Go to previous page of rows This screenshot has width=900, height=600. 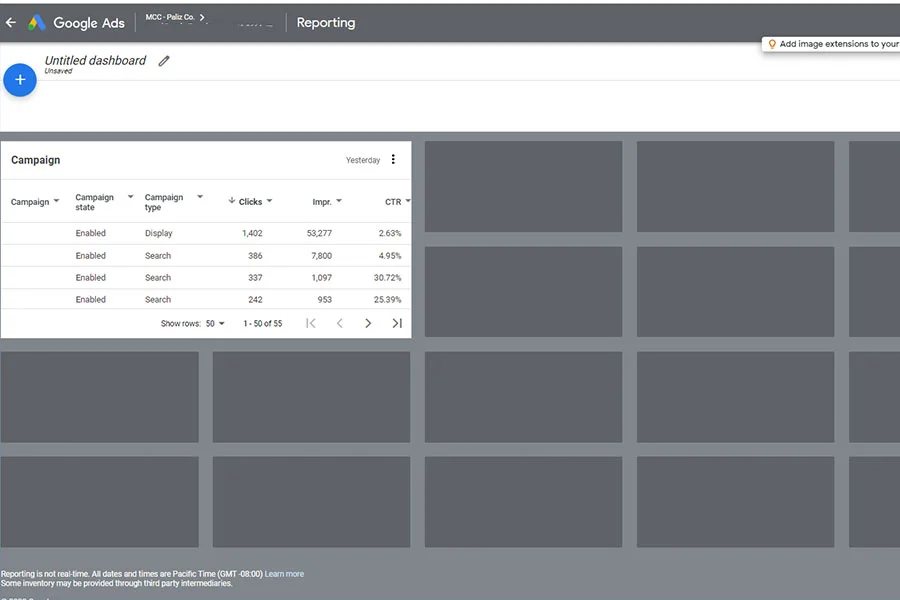(340, 323)
